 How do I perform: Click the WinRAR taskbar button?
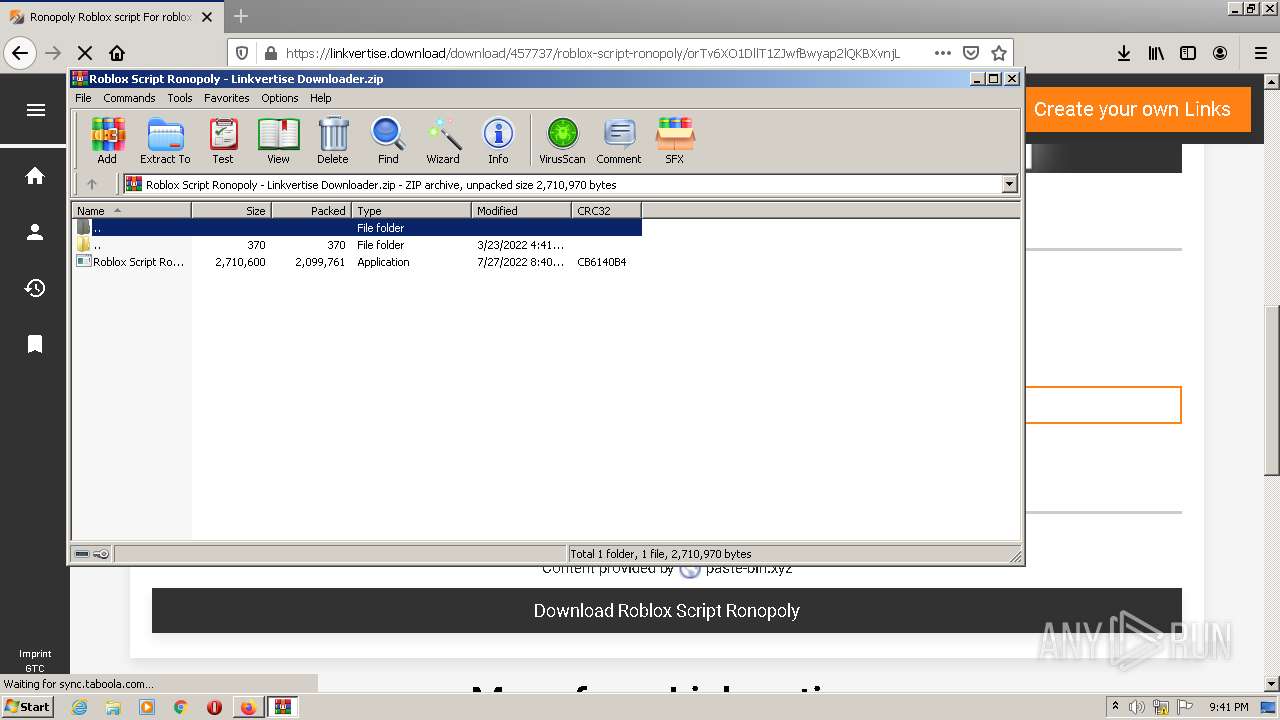coord(282,707)
